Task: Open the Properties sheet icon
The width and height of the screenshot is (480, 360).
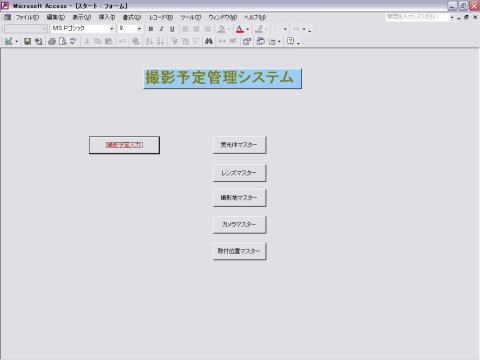Action: click(x=247, y=41)
